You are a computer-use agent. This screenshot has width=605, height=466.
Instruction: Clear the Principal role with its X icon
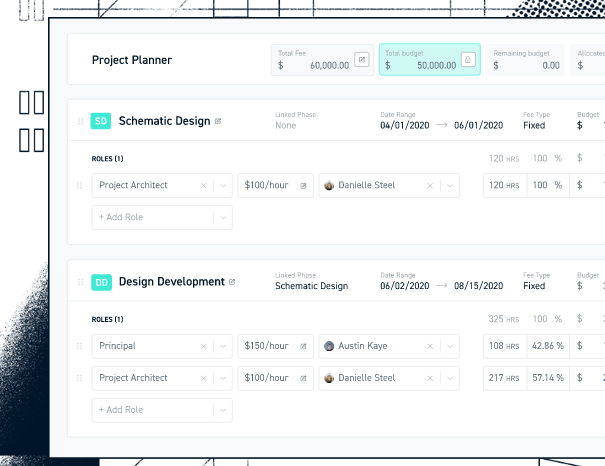203,346
